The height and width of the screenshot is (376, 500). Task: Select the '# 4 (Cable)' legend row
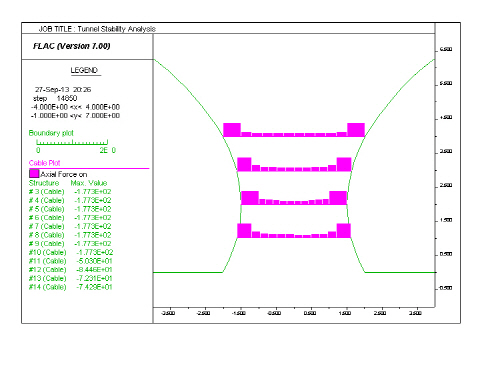tap(70, 200)
